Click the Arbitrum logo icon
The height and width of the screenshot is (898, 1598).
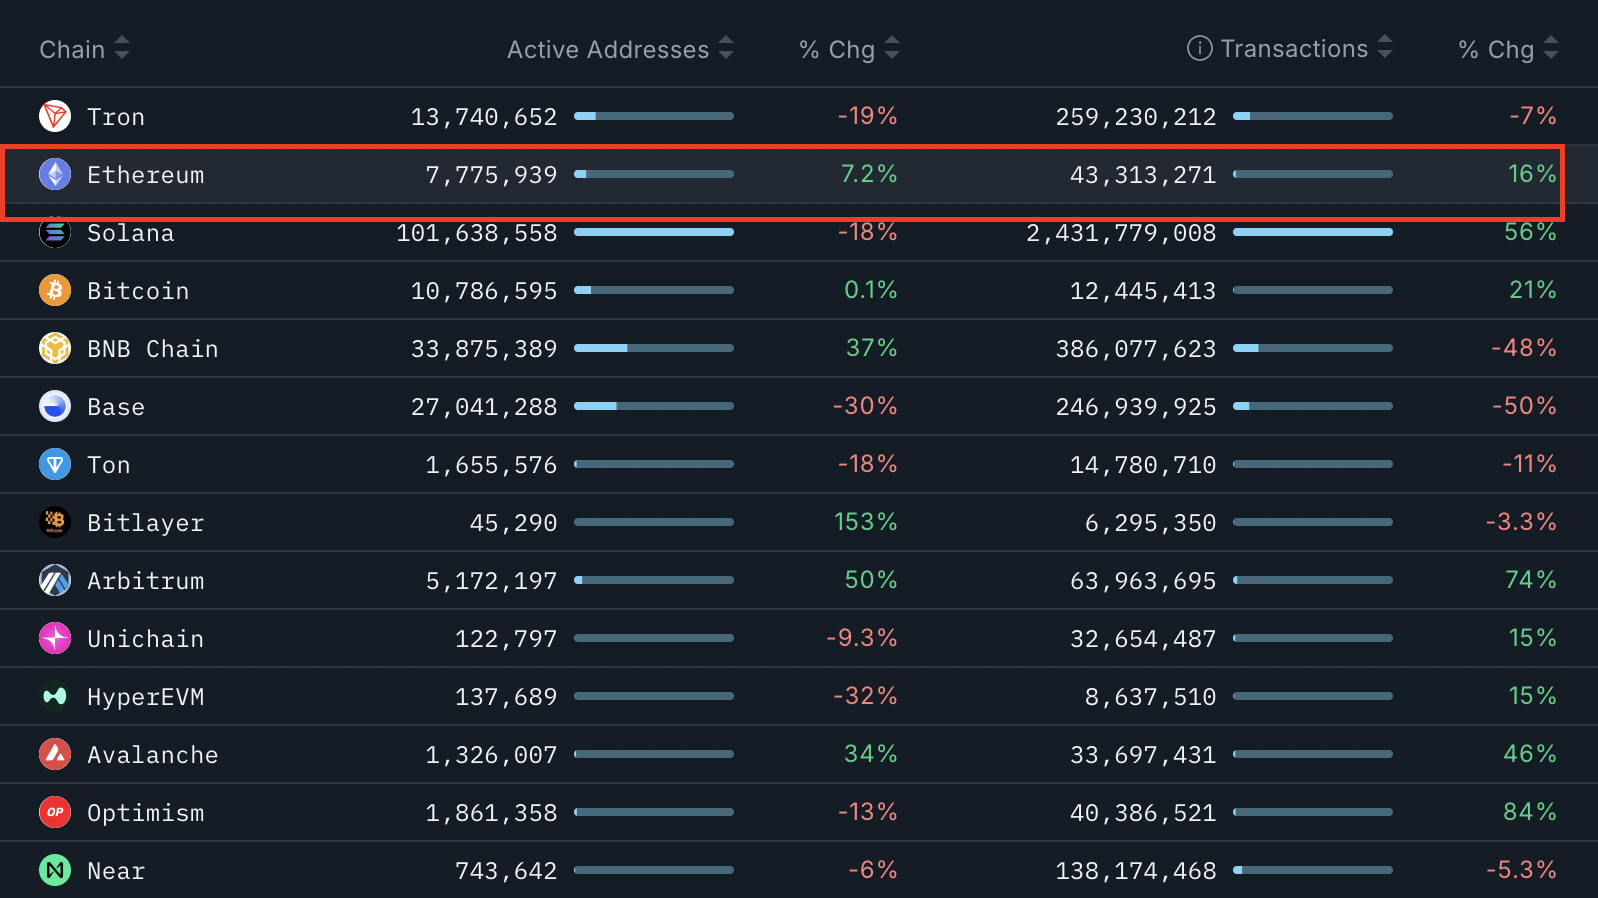click(55, 581)
